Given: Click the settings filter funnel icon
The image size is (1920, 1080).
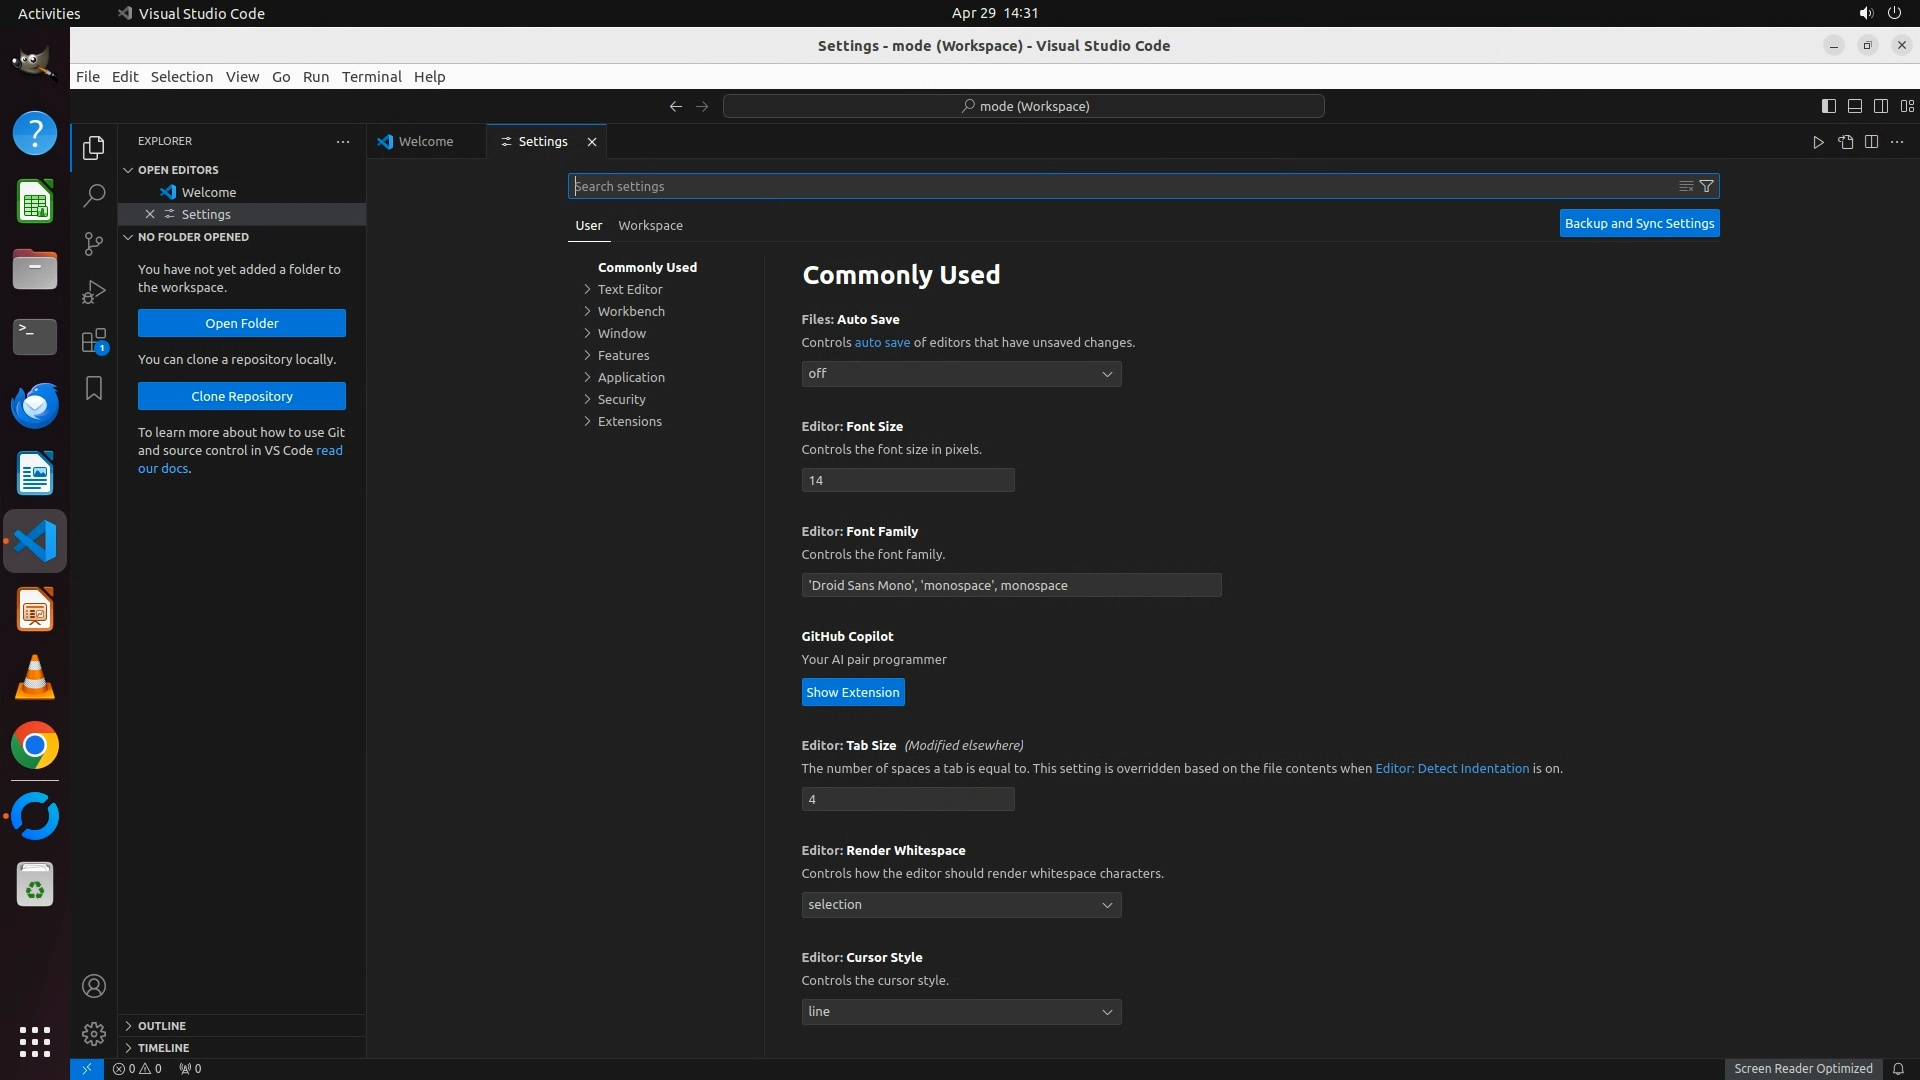Looking at the screenshot, I should coord(1707,186).
